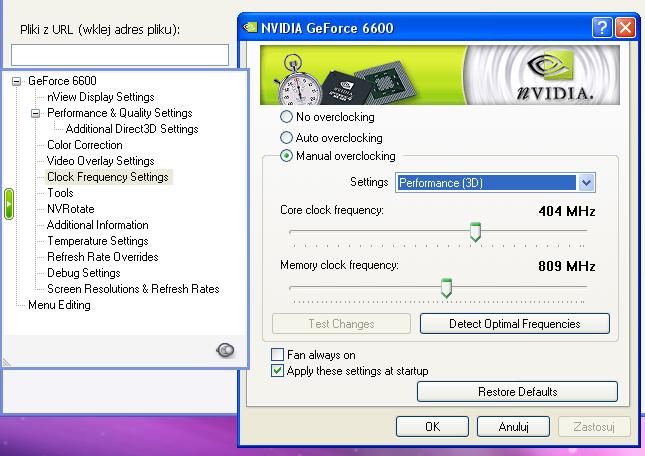Open Tools in the tree
Image resolution: width=645 pixels, height=456 pixels.
(60, 193)
